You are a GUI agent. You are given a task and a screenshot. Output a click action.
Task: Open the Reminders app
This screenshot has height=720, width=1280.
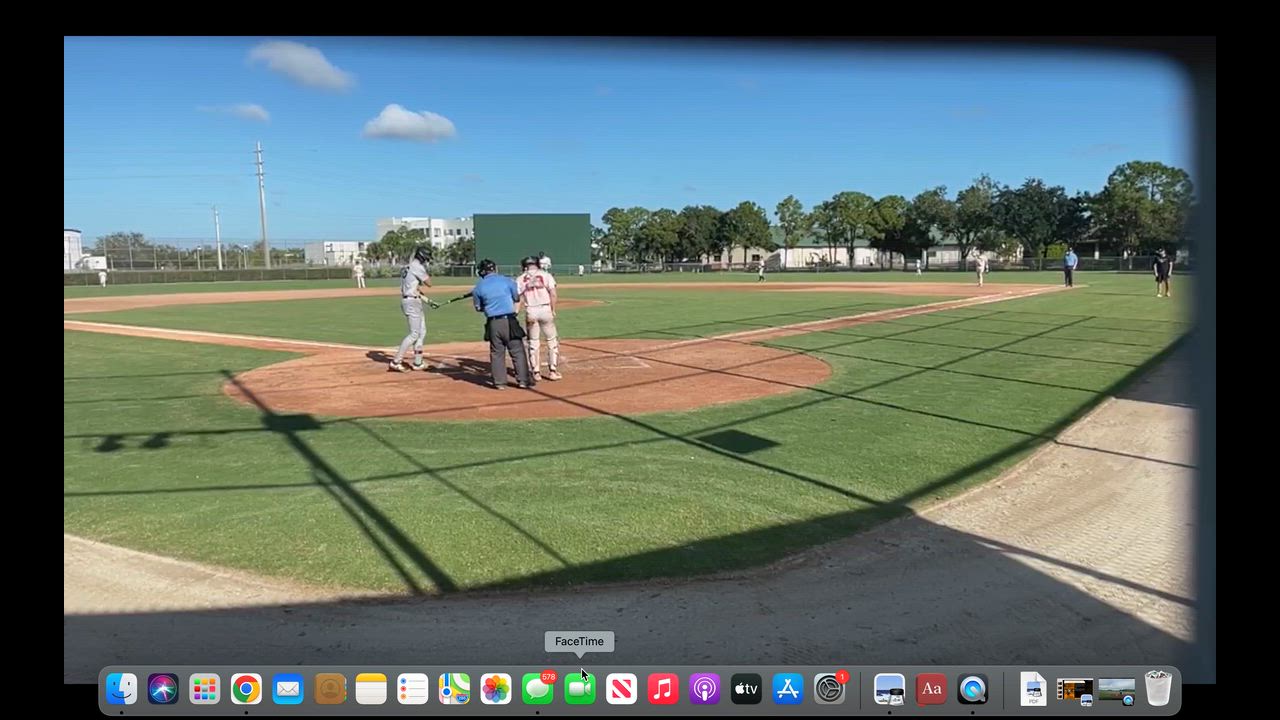413,689
